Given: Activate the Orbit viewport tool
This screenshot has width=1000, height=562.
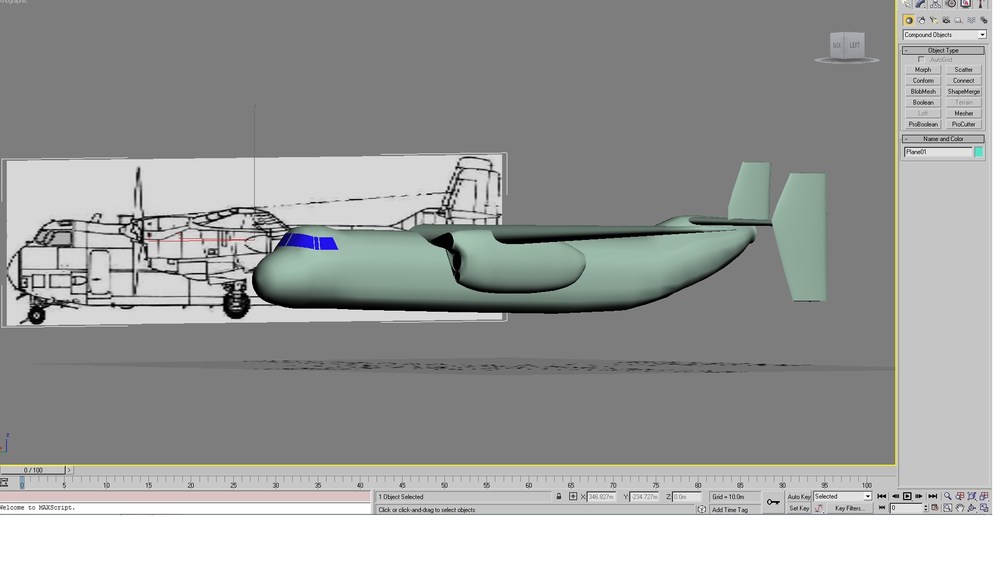Looking at the screenshot, I should point(972,508).
